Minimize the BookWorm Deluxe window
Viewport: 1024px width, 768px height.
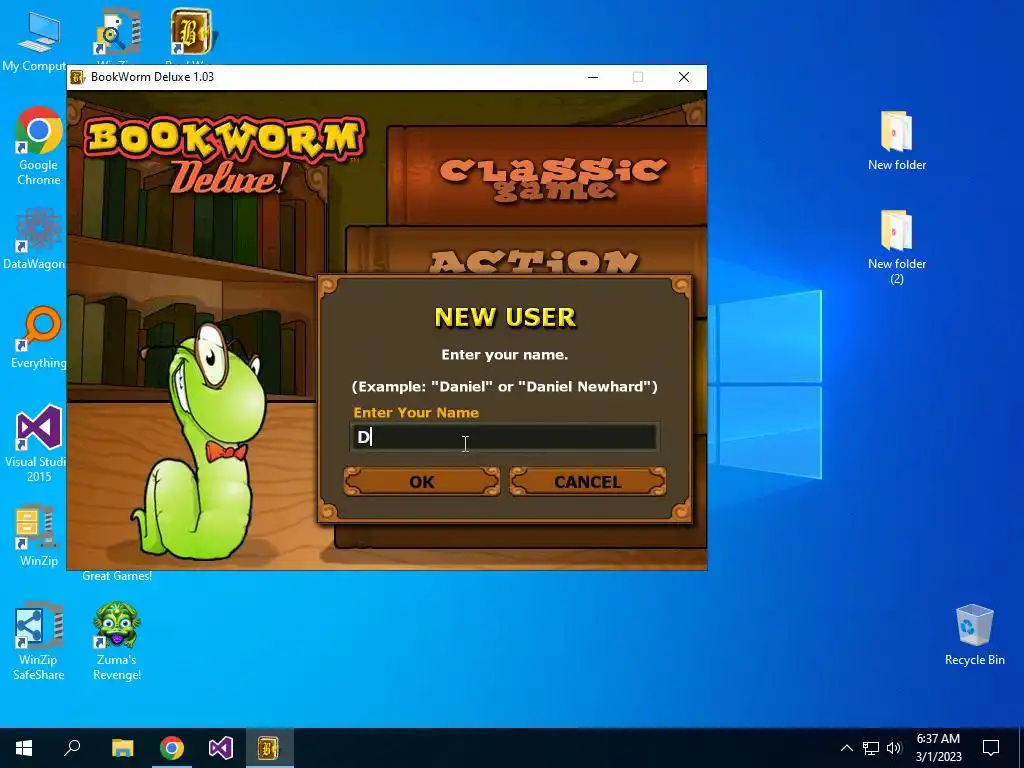point(593,77)
